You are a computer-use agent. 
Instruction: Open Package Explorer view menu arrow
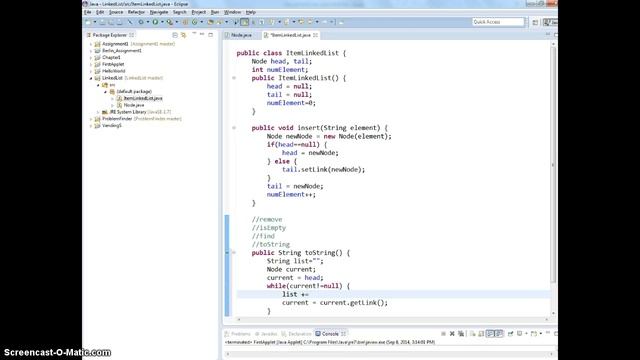click(x=194, y=34)
